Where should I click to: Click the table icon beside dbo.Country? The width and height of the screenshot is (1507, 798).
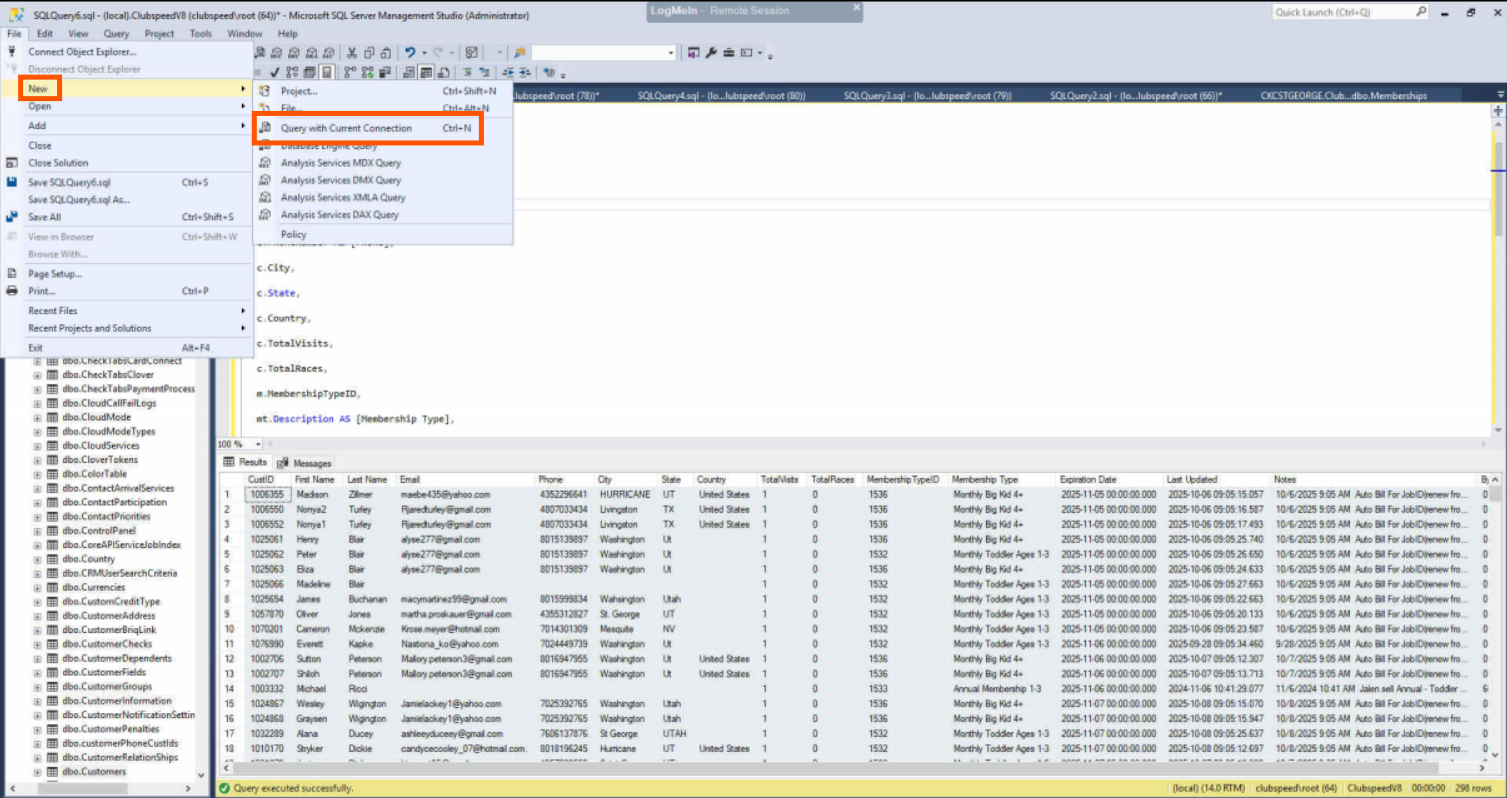pyautogui.click(x=52, y=560)
